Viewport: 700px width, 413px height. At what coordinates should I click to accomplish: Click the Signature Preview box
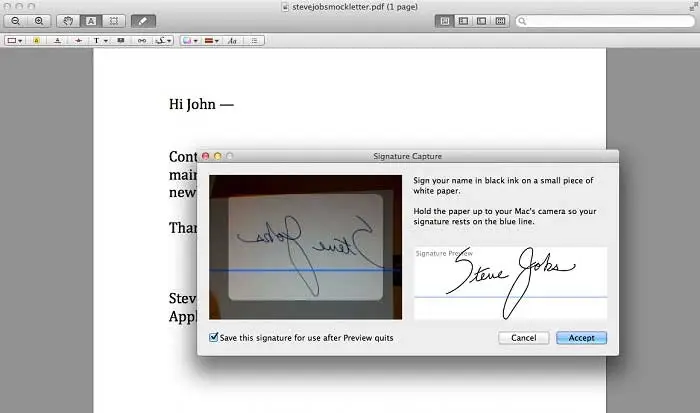510,283
